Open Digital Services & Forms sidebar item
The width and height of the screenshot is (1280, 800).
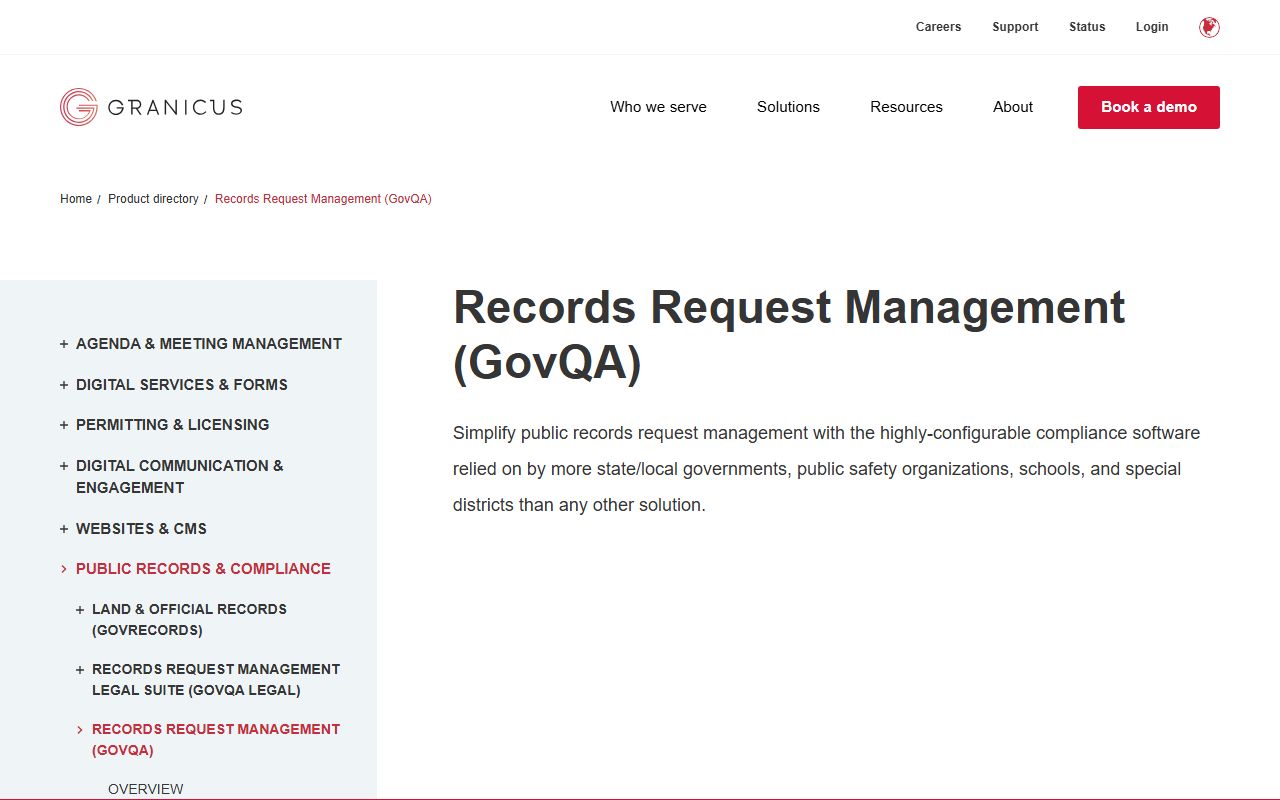[x=182, y=385]
